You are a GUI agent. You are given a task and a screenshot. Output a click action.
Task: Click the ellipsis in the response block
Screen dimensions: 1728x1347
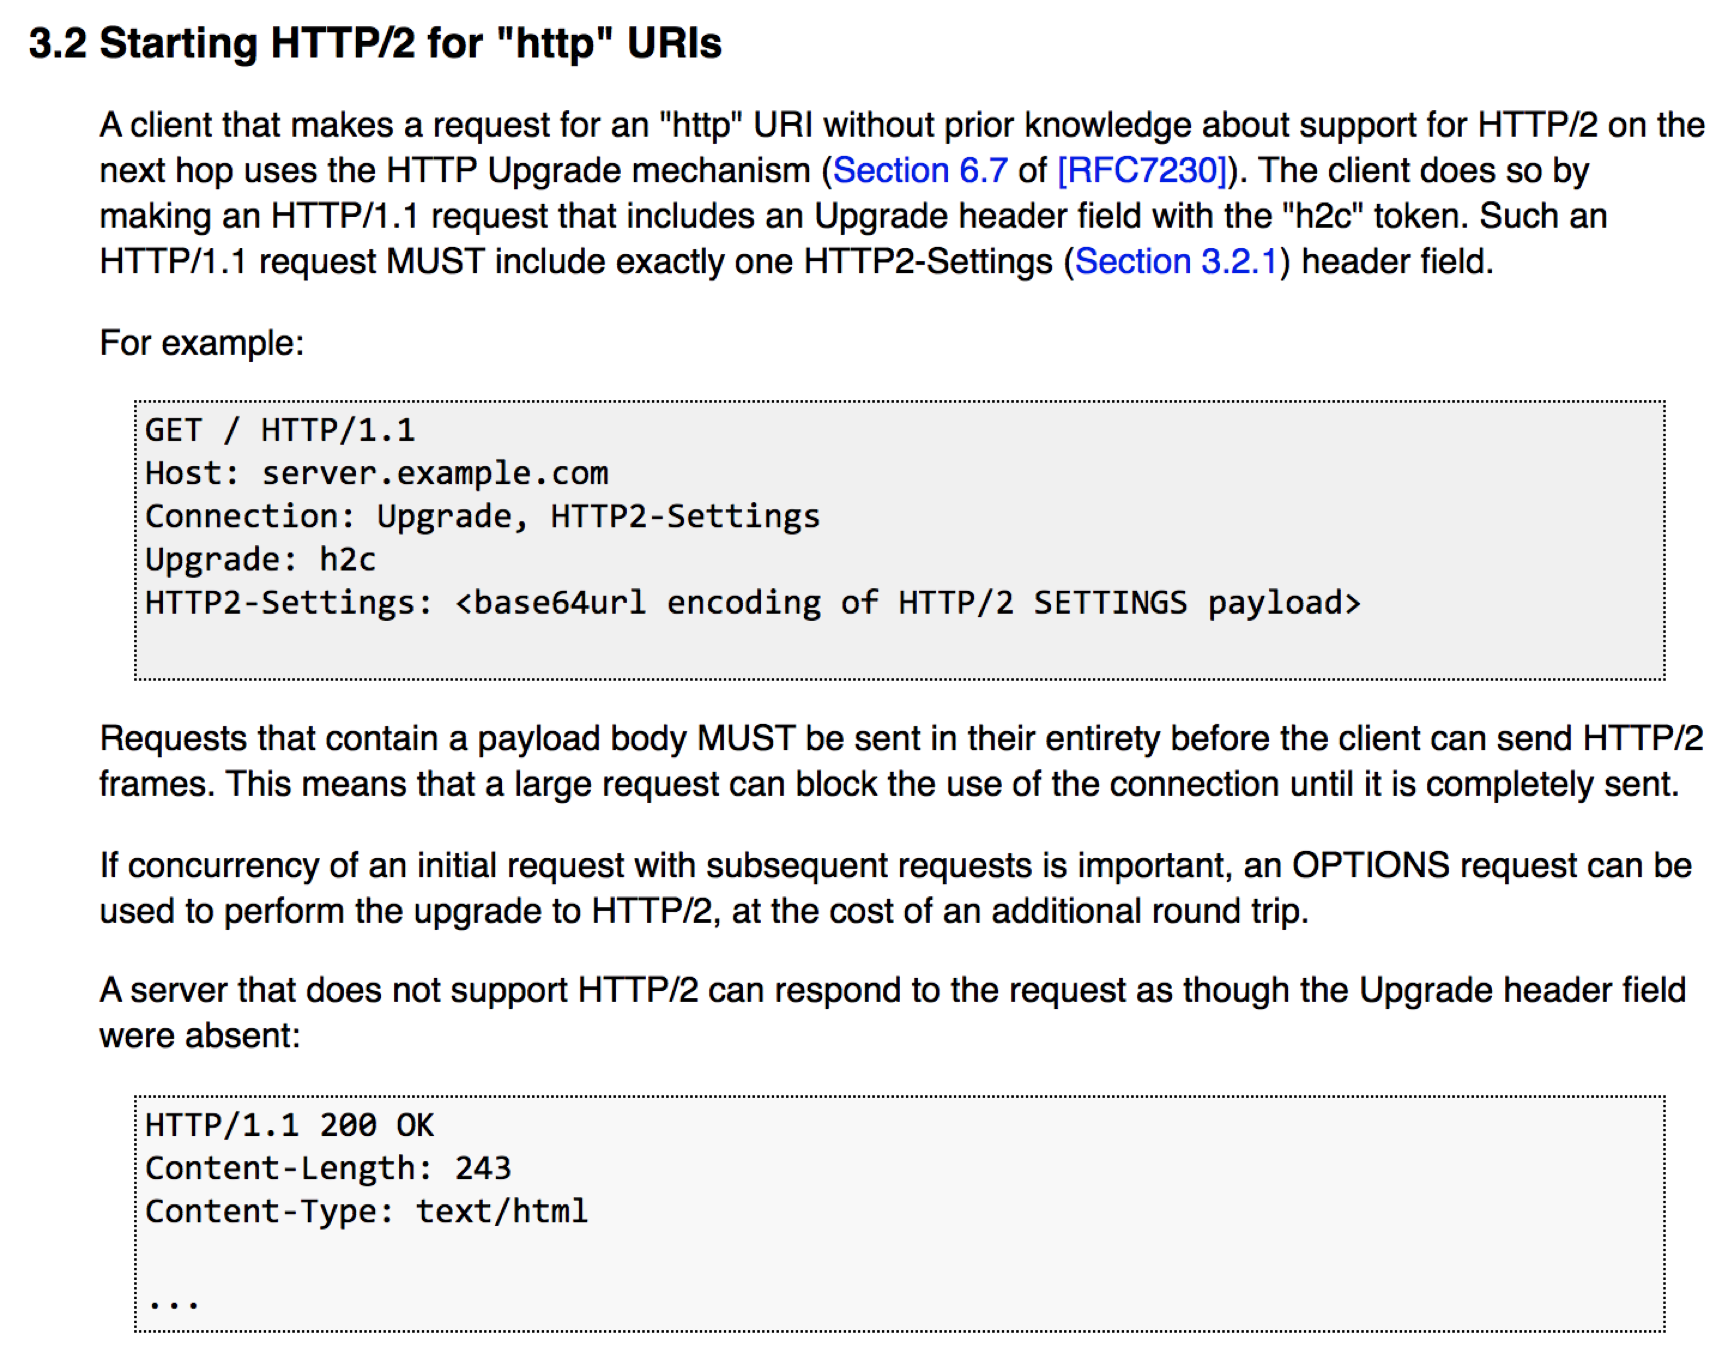(174, 1303)
